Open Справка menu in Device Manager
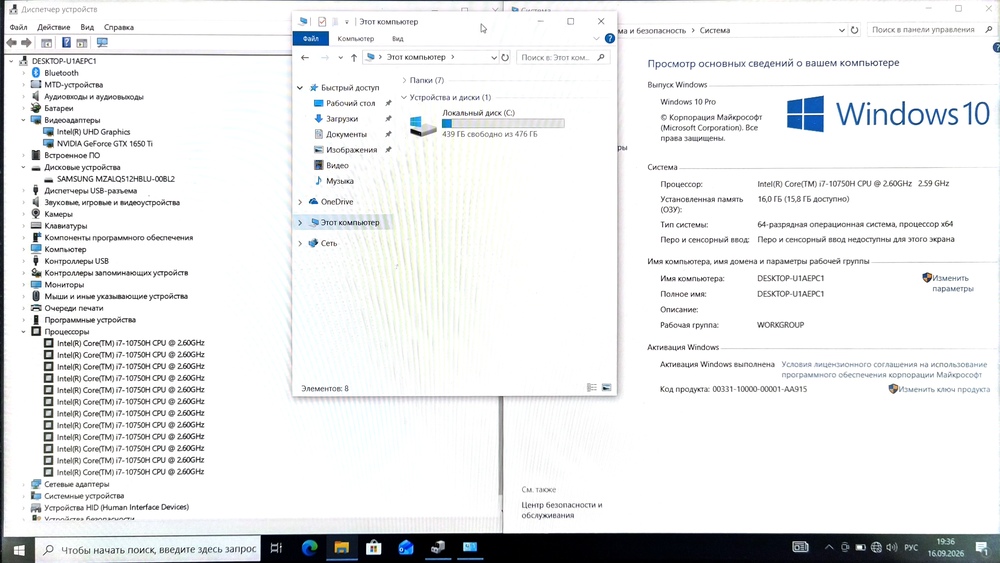Screen dimensions: 1000x563 point(119,27)
